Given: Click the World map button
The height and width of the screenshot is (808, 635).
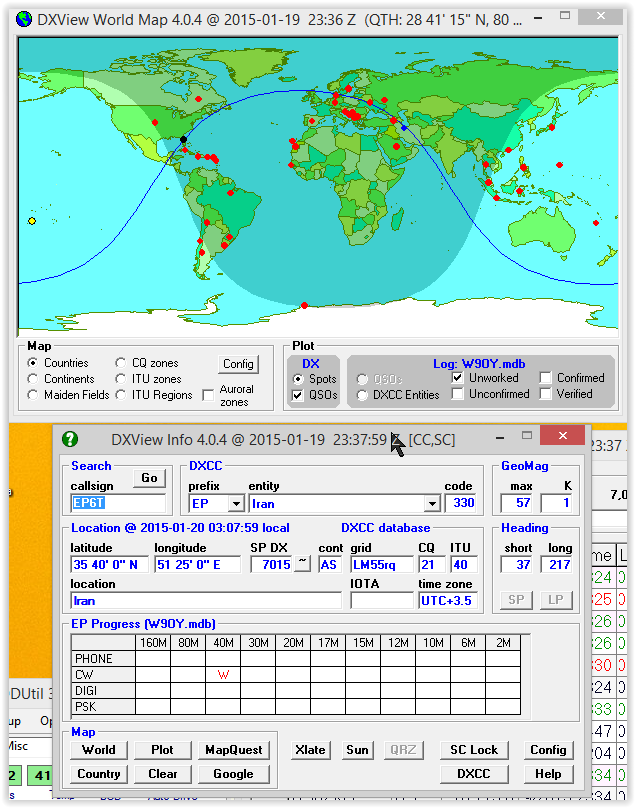Looking at the screenshot, I should [x=99, y=750].
